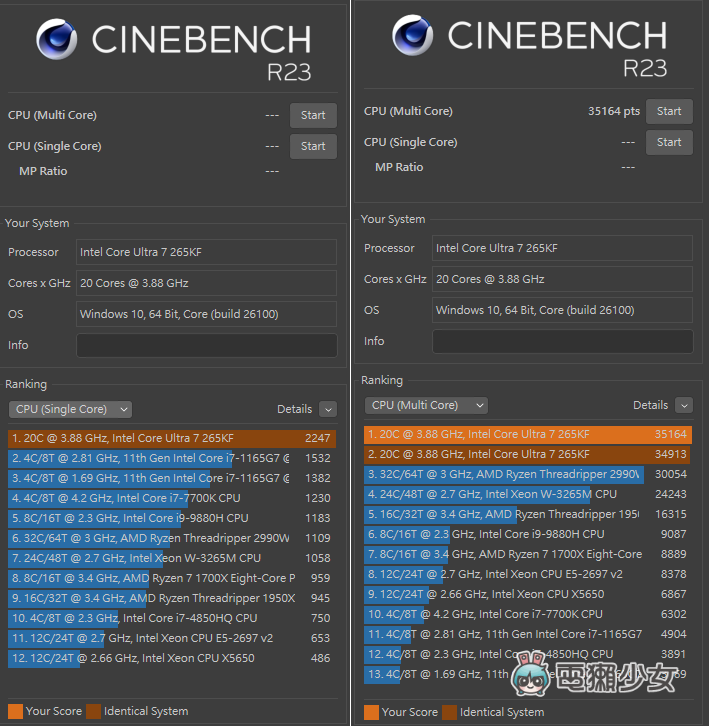Select the Xeon E5-2697 v2 row scoring 8378
Viewport: 709px width, 726px height.
click(x=528, y=574)
